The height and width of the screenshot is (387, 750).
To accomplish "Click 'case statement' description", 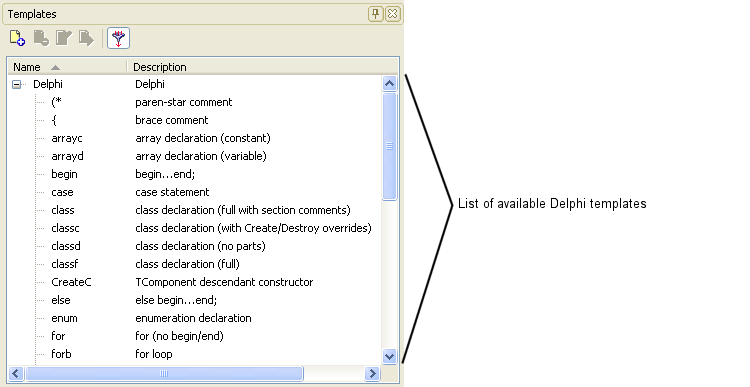I will click(172, 192).
